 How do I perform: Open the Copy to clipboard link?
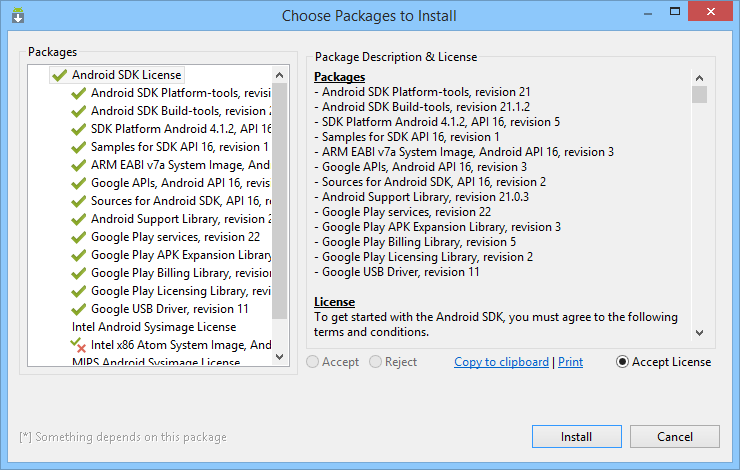click(501, 362)
